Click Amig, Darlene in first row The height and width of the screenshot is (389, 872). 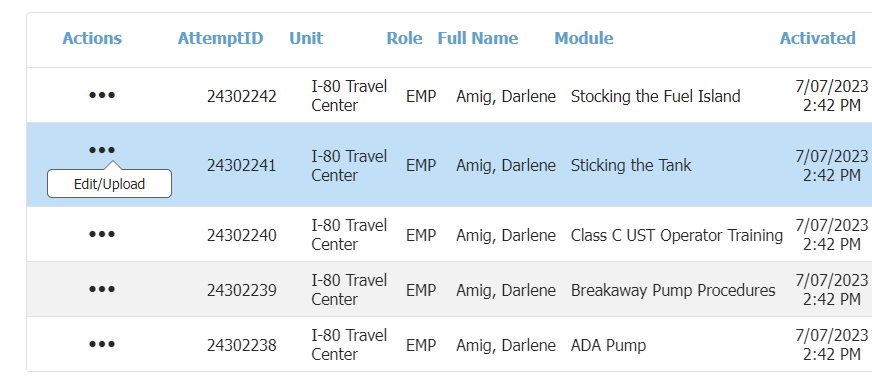pos(506,96)
